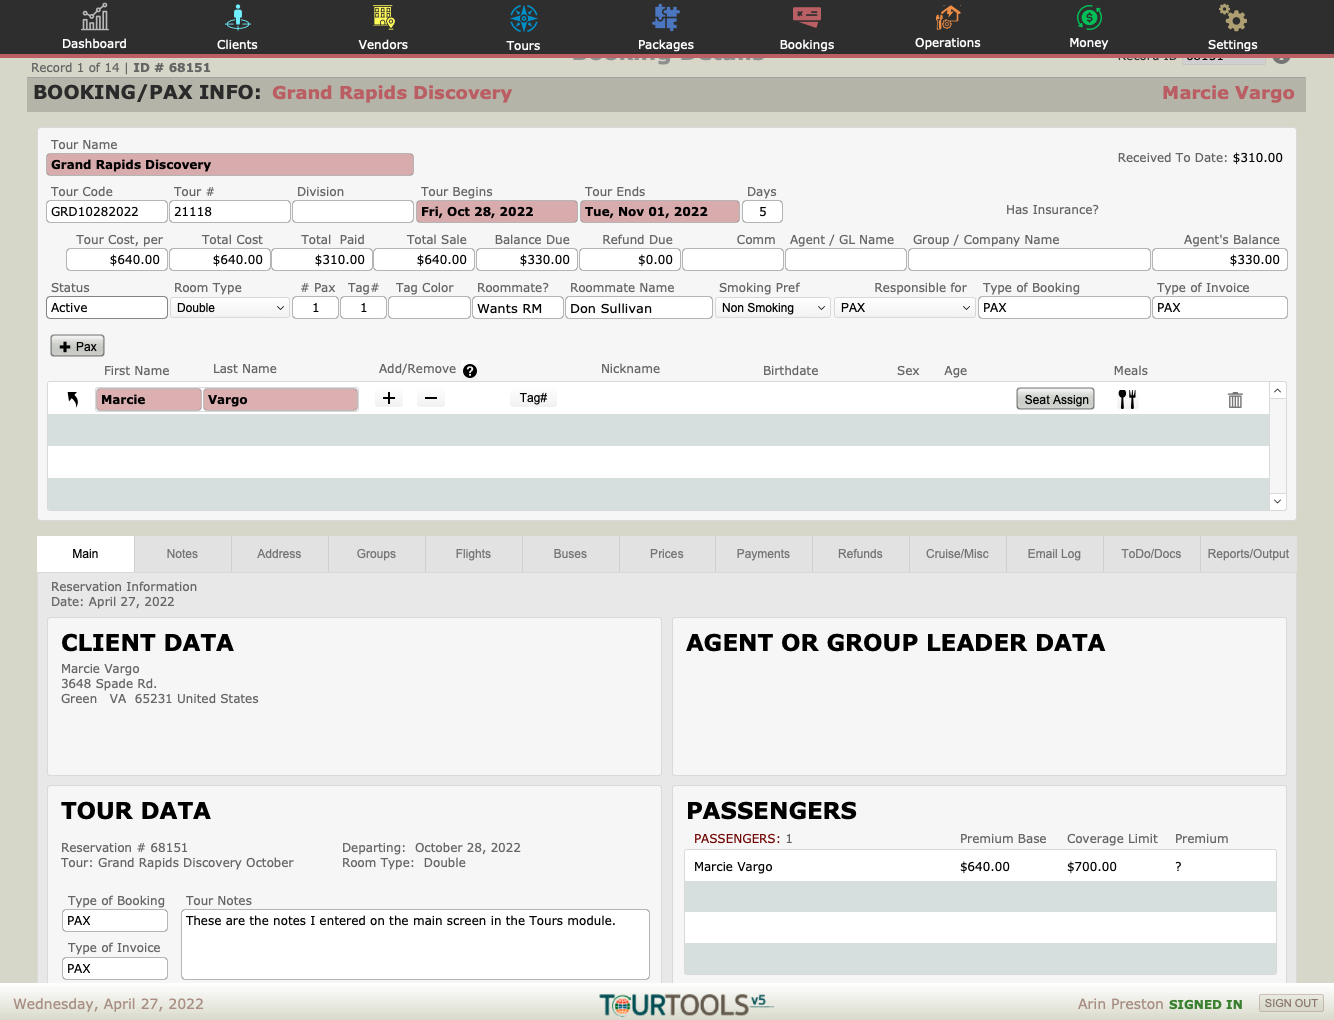Image resolution: width=1334 pixels, height=1020 pixels.
Task: Click the arrow icon beside Marcie Vargo
Action: coord(73,399)
